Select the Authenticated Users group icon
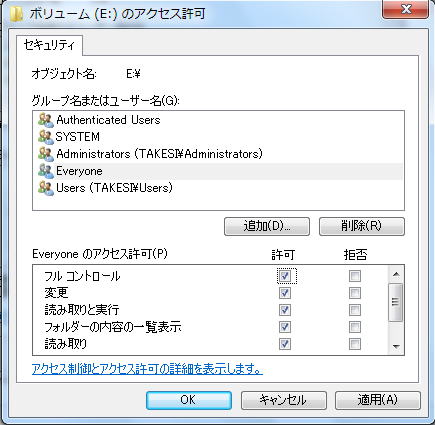The height and width of the screenshot is (425, 435). (46, 120)
